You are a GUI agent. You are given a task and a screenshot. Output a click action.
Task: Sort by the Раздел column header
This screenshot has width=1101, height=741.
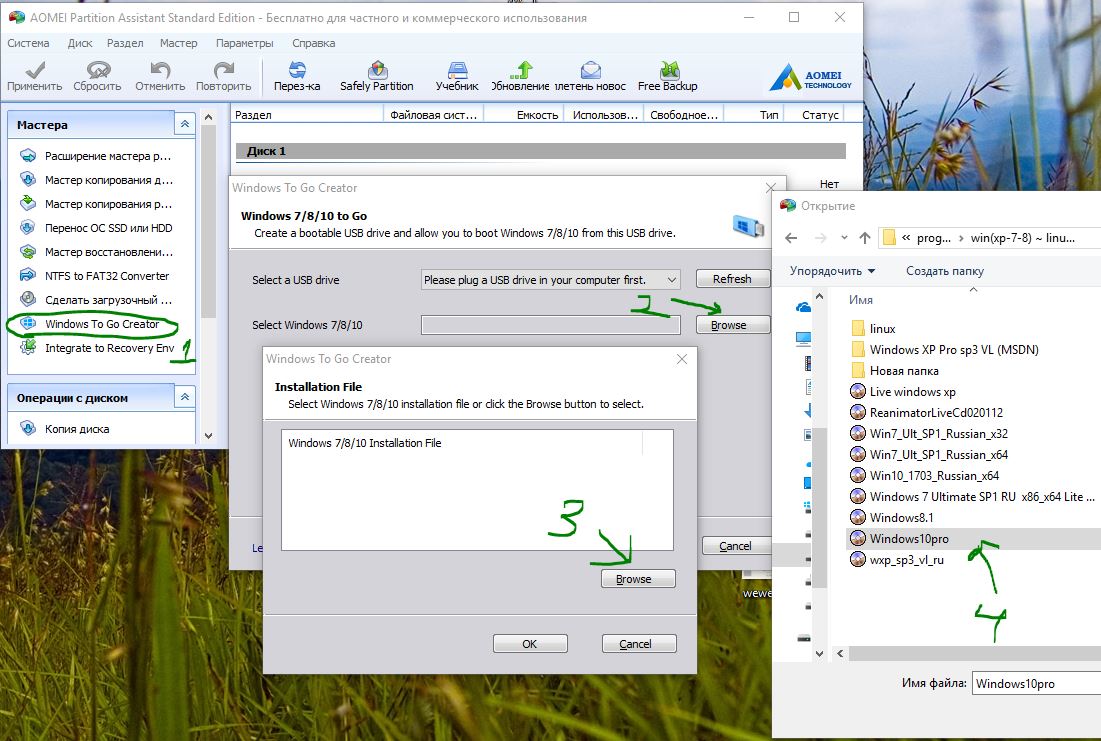(x=307, y=114)
